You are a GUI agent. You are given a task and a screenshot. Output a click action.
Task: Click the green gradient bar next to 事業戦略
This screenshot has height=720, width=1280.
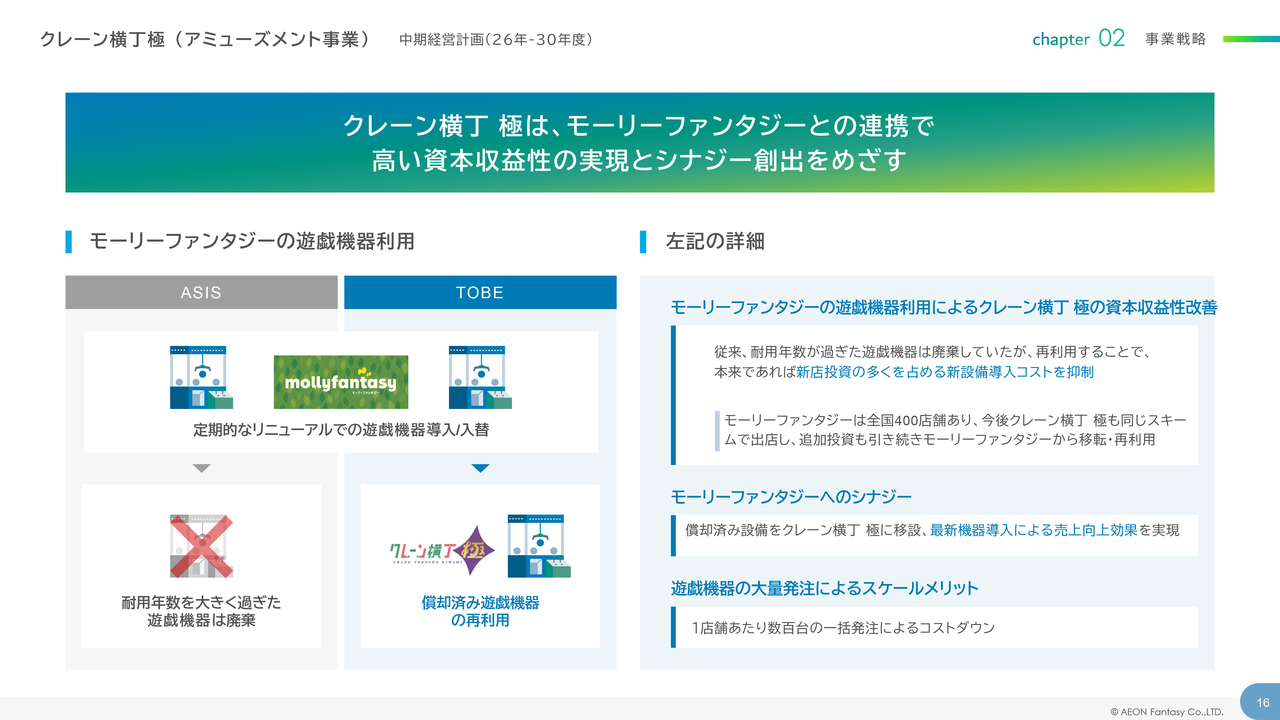click(x=1250, y=39)
